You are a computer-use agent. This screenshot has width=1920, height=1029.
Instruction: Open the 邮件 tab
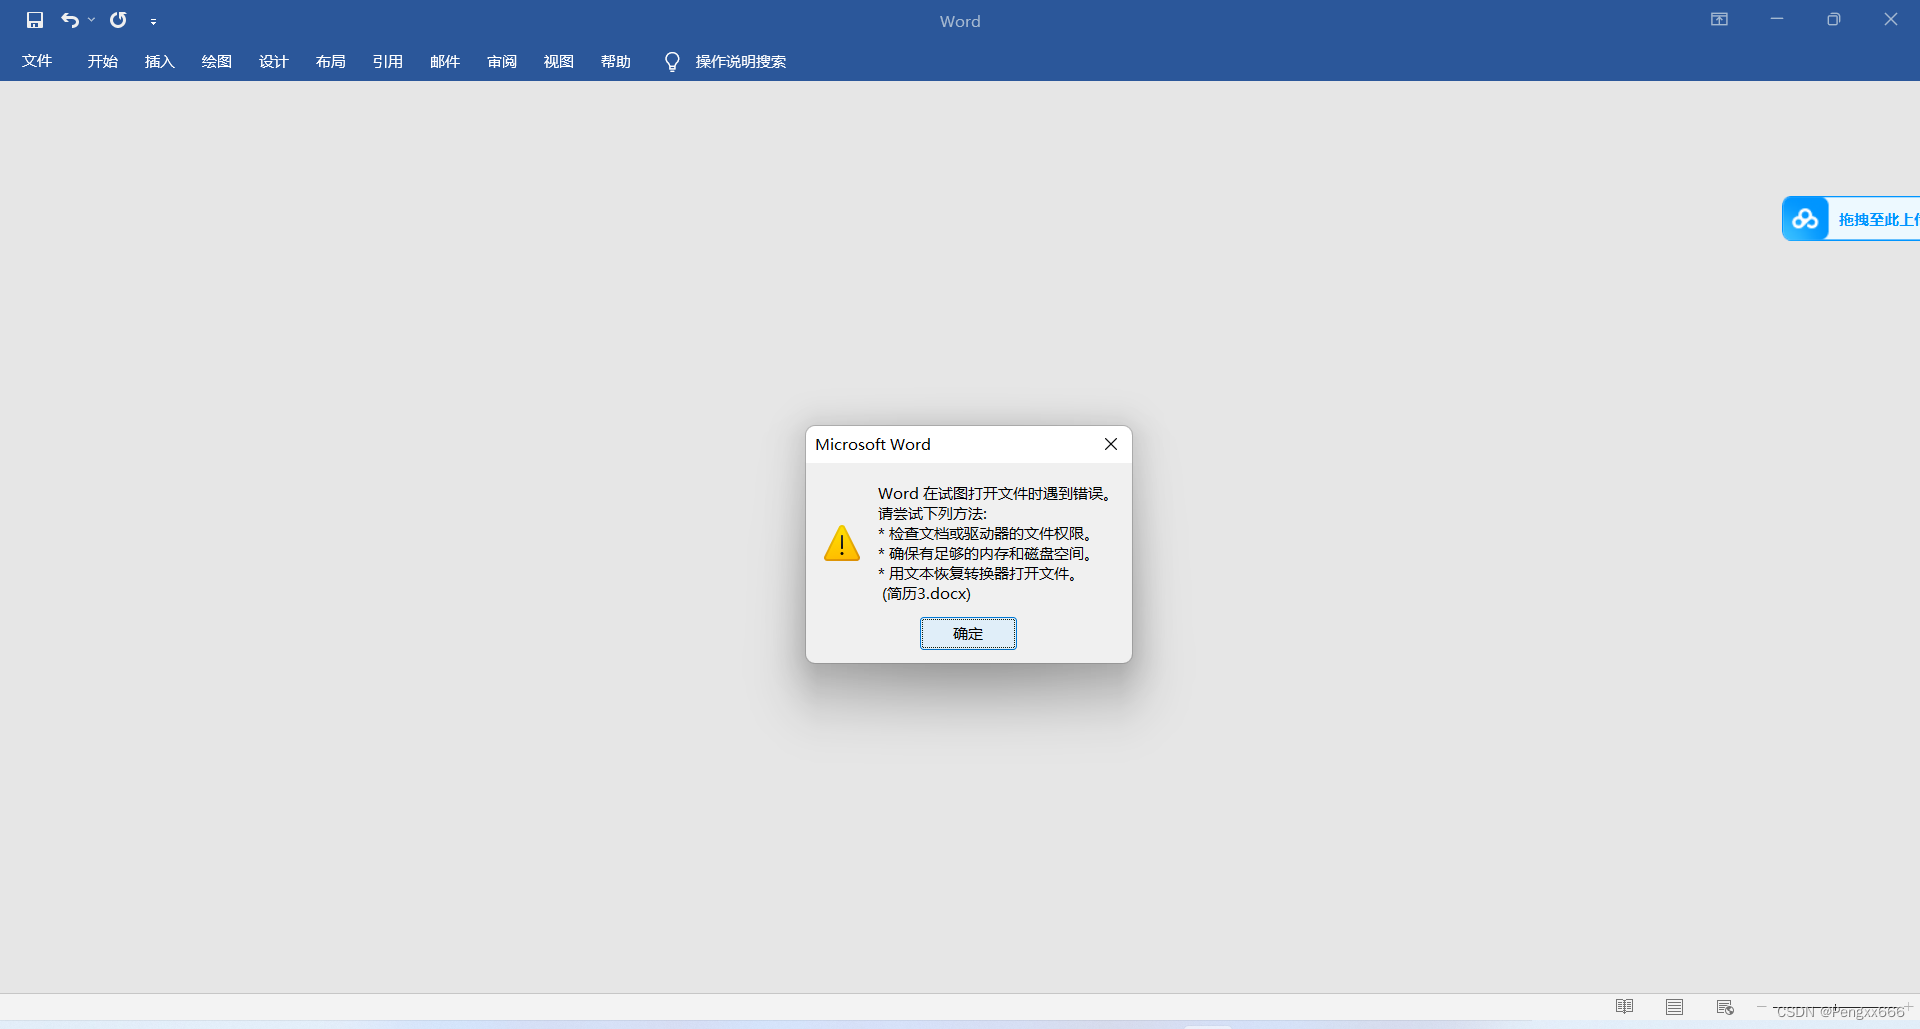[x=445, y=61]
